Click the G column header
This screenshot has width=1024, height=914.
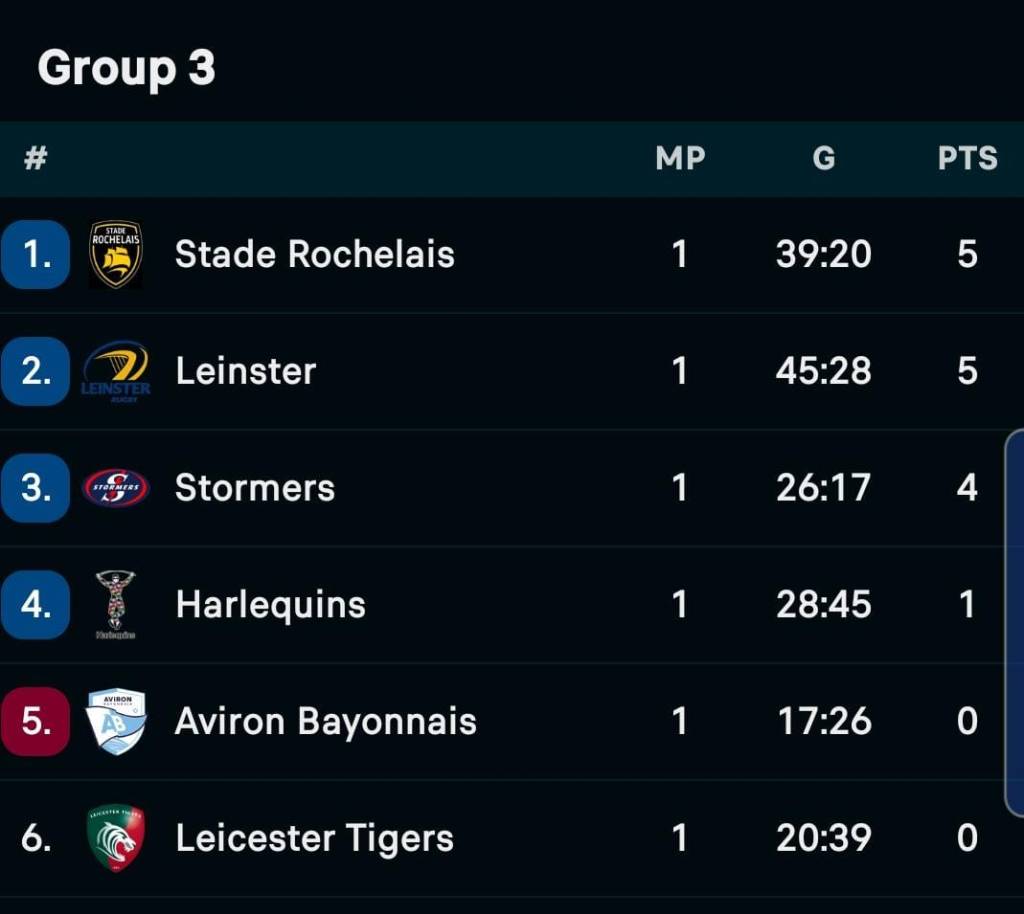[823, 158]
